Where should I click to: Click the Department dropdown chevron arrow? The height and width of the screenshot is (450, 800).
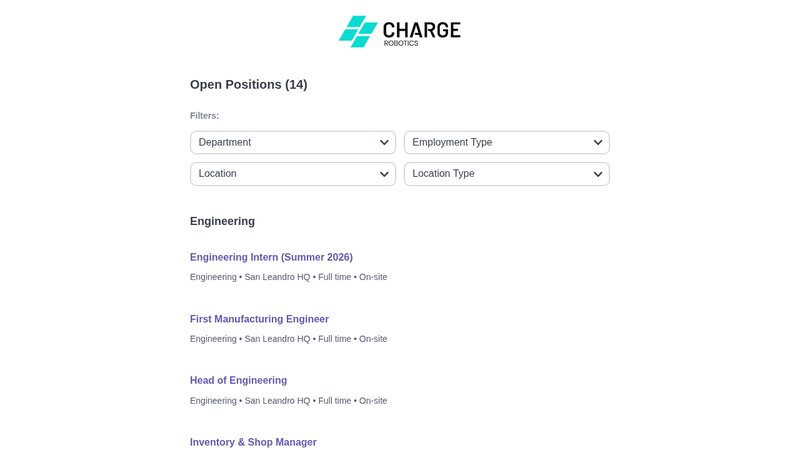pyautogui.click(x=384, y=142)
